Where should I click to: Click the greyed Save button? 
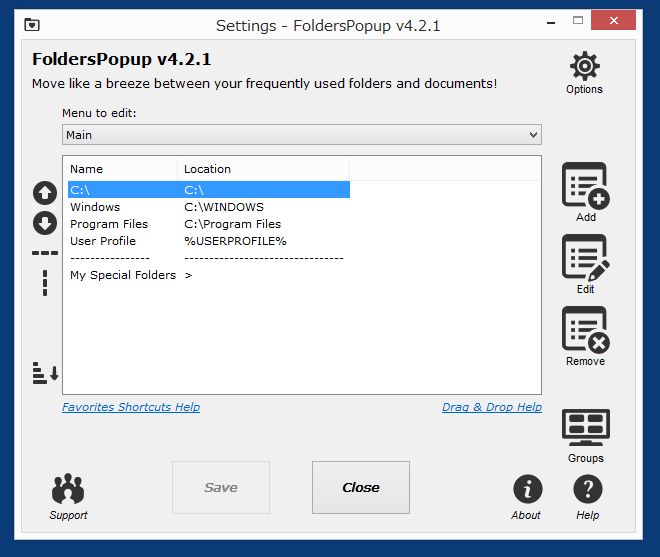(x=221, y=487)
